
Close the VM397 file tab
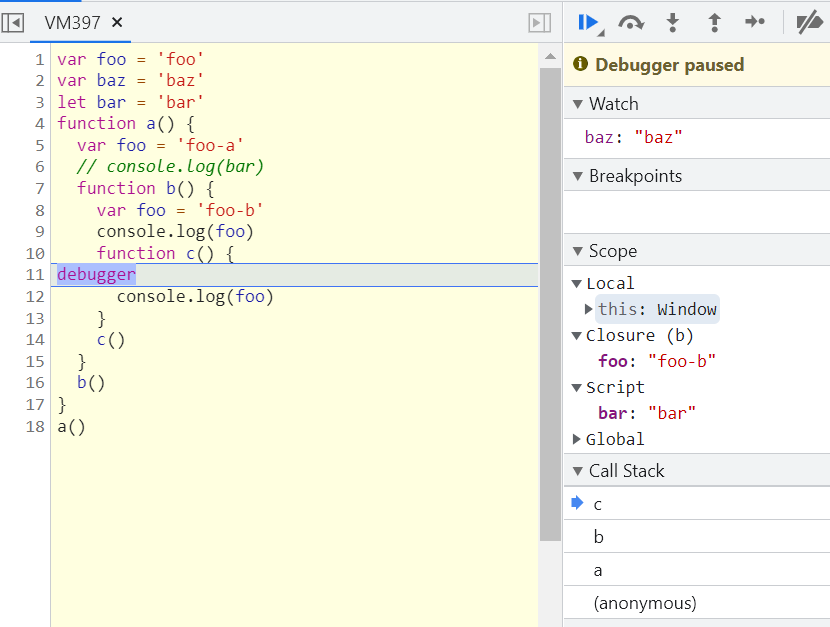pos(117,22)
